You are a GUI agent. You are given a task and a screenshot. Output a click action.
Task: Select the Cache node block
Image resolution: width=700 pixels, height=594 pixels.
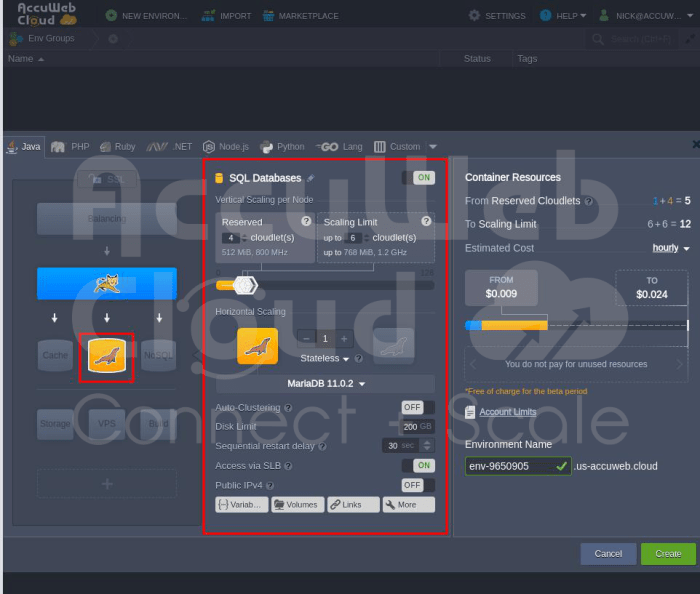click(x=55, y=355)
